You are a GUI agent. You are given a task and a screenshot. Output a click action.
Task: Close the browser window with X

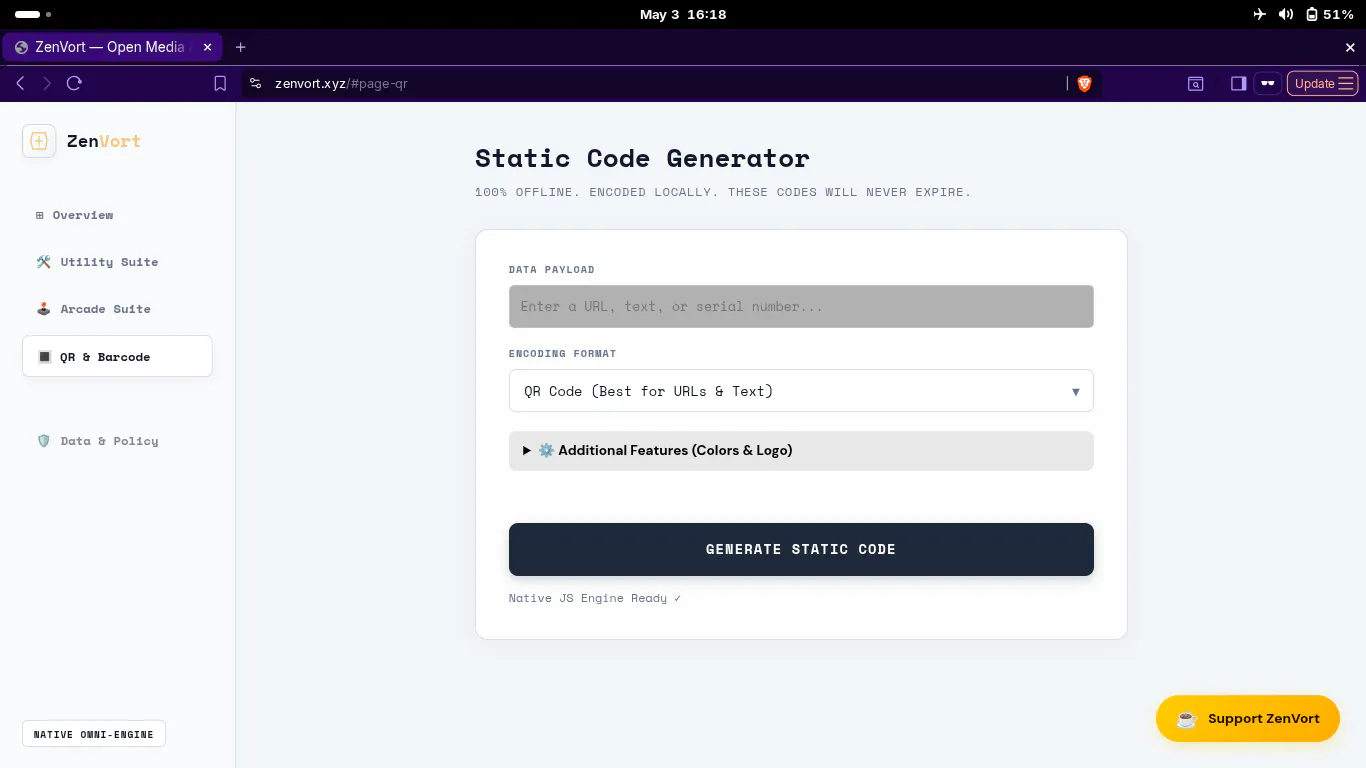pos(1350,47)
